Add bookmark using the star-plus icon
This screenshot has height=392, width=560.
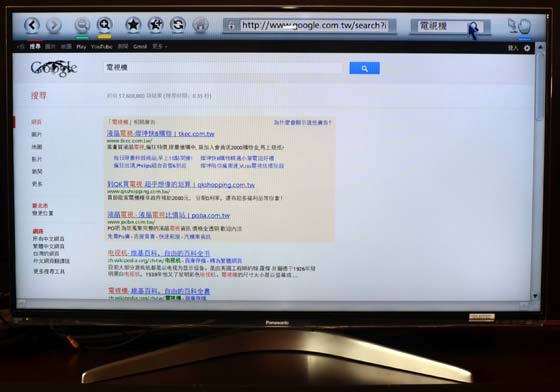pyautogui.click(x=155, y=25)
